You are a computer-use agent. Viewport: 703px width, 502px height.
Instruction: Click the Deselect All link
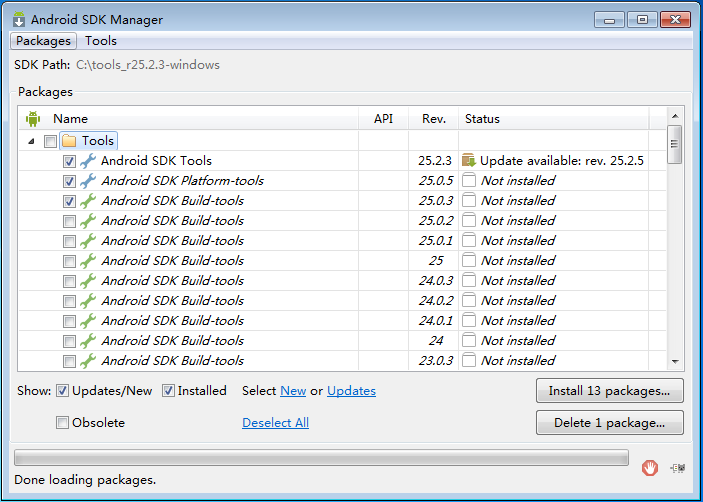(x=275, y=423)
